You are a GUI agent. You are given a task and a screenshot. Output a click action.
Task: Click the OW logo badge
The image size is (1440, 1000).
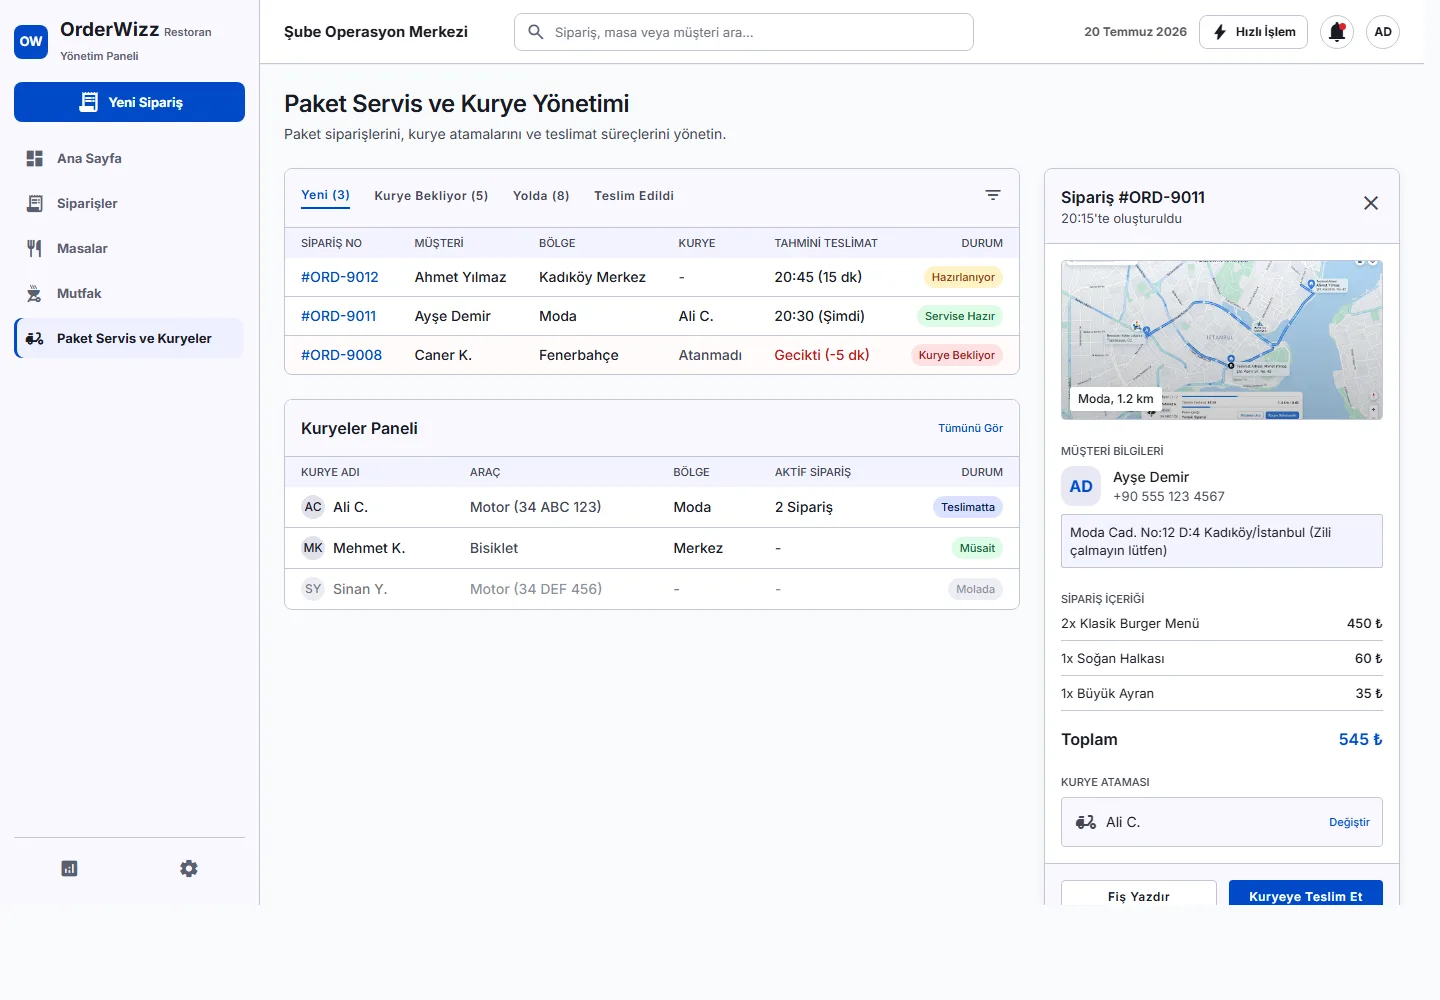[x=31, y=41]
